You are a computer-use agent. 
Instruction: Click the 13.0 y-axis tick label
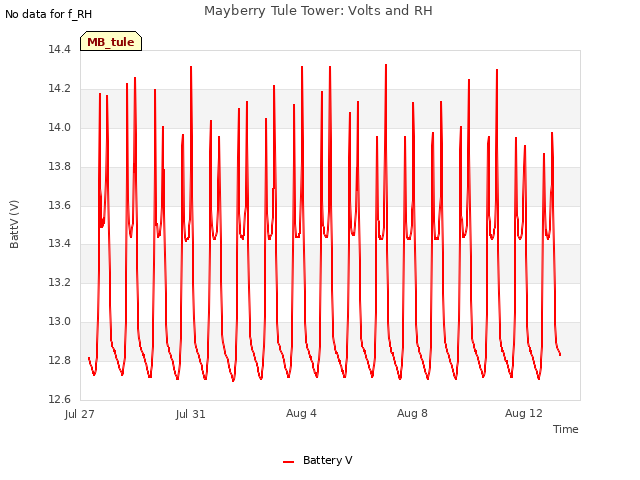(x=60, y=322)
